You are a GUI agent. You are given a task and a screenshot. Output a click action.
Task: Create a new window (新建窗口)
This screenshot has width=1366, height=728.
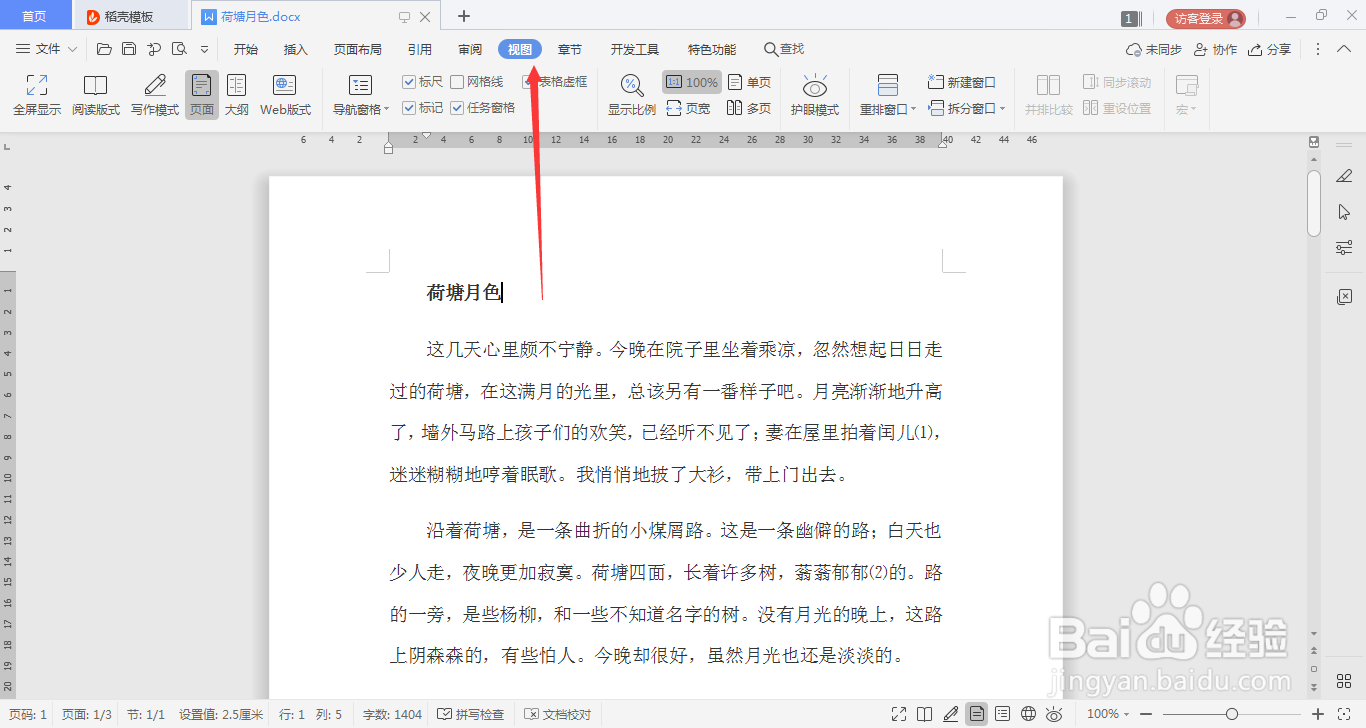pyautogui.click(x=961, y=82)
